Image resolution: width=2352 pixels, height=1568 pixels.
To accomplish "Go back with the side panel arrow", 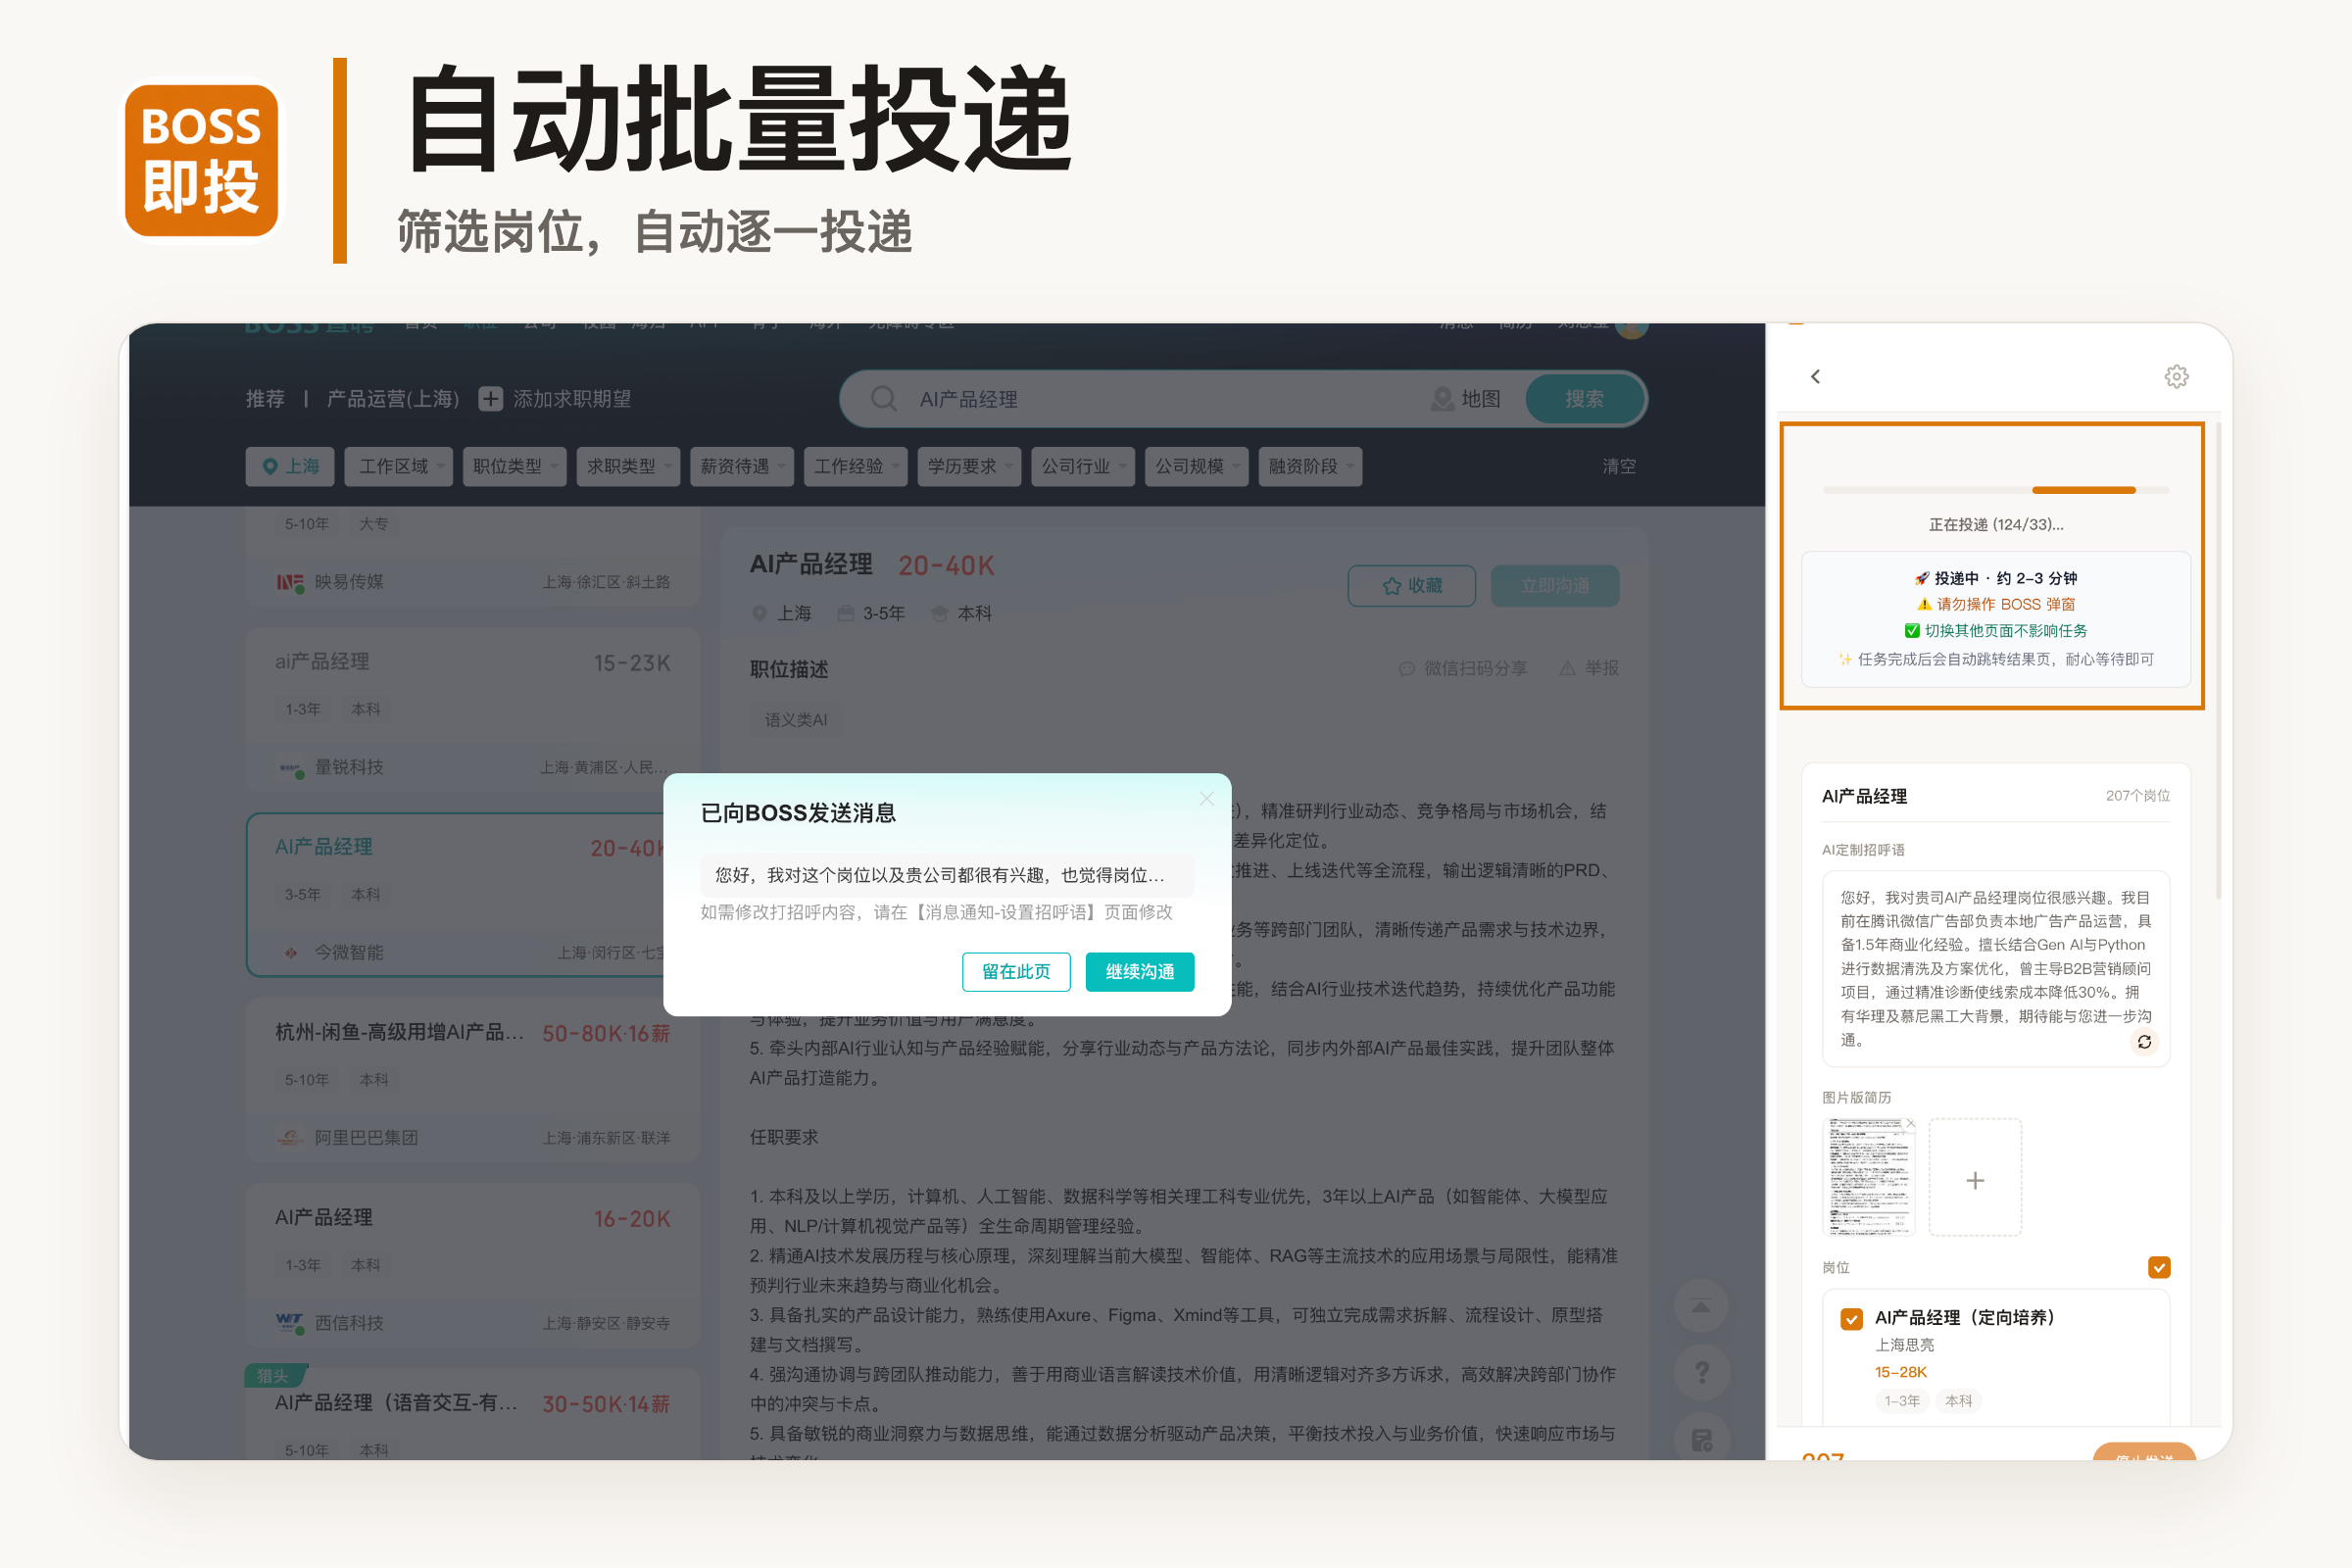I will (1815, 376).
